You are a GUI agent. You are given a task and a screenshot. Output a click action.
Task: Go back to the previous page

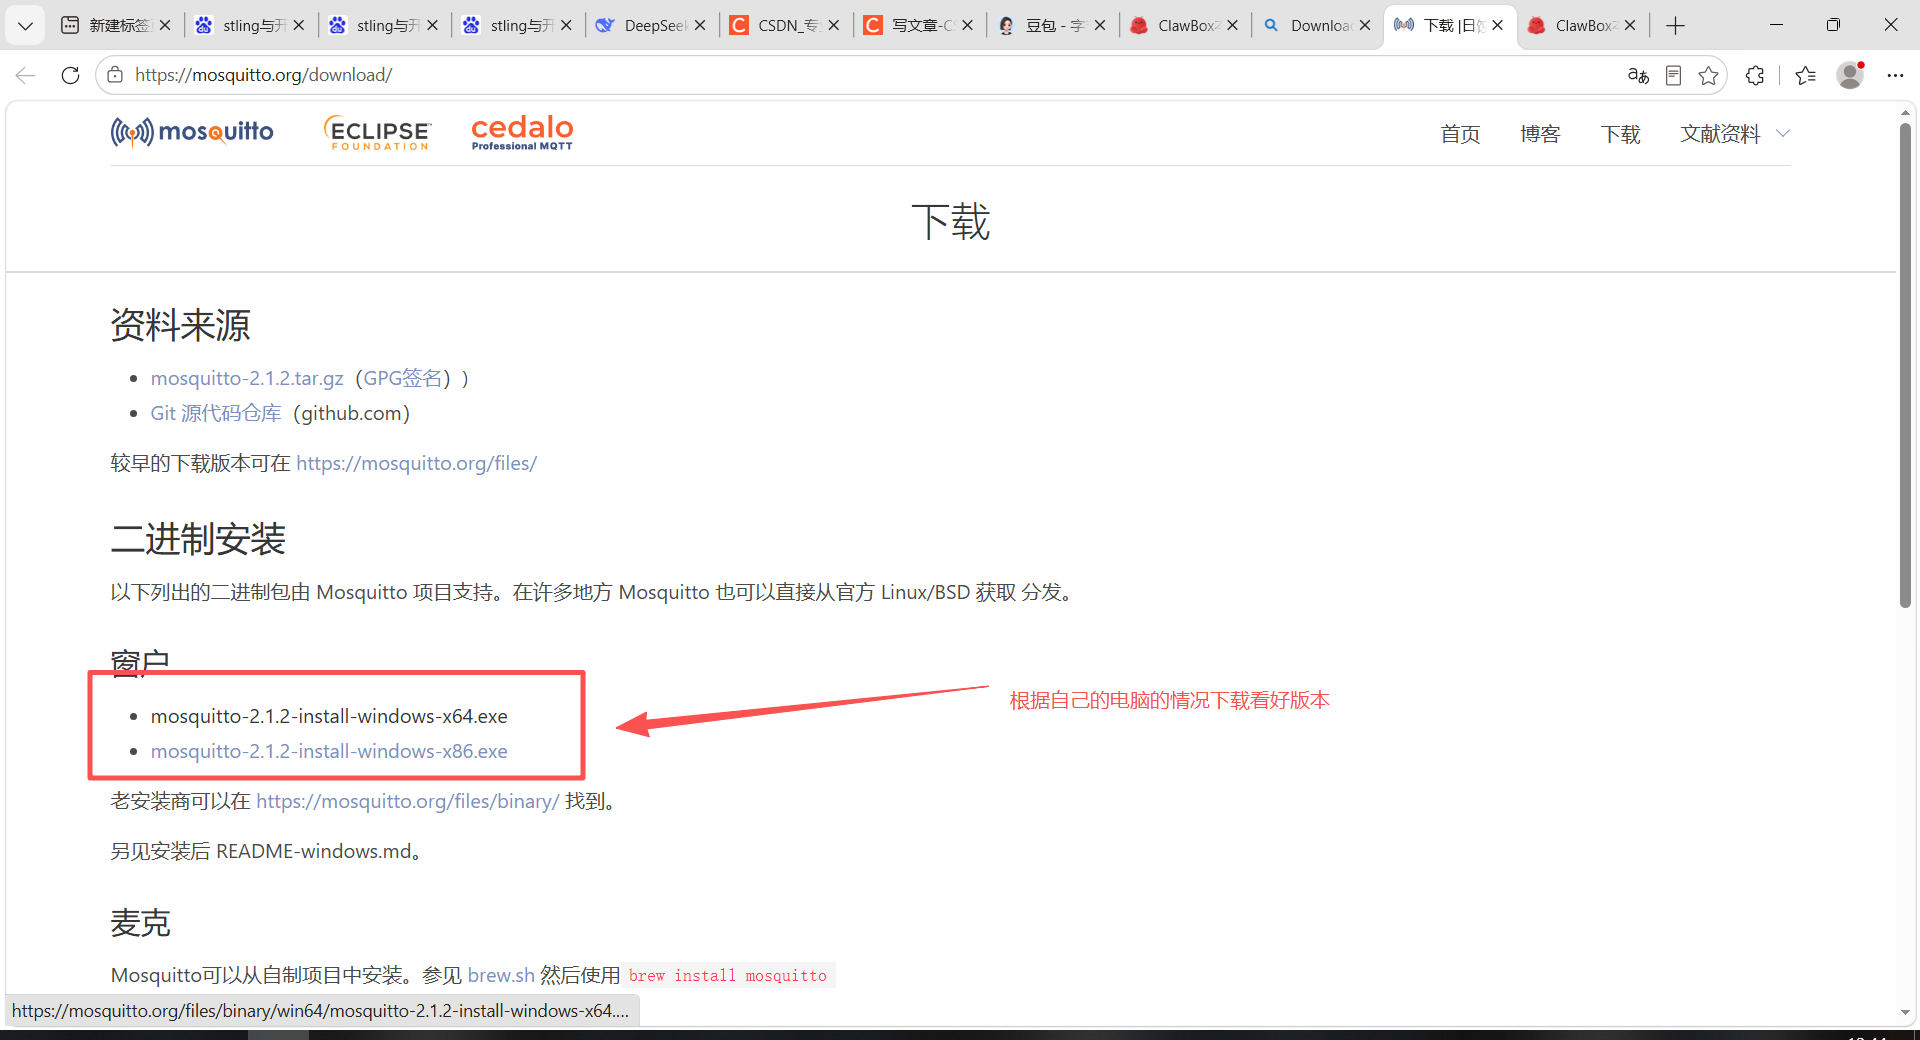tap(26, 75)
